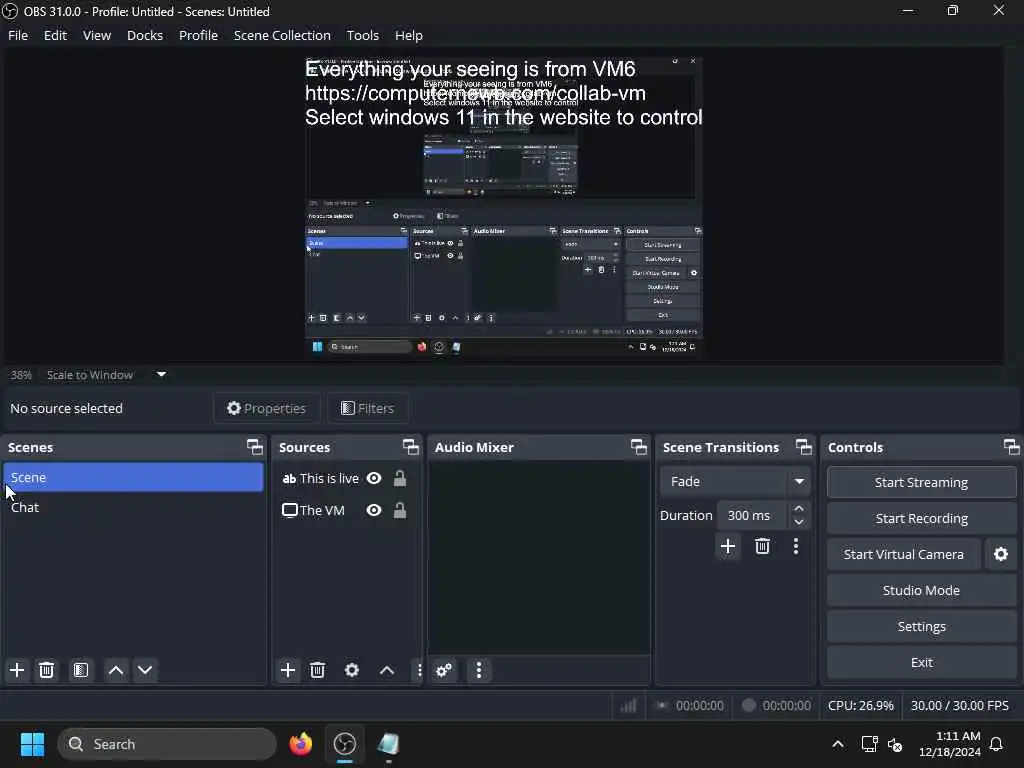Move scene down with arrow icon
Viewport: 1024px width, 768px height.
pos(145,670)
